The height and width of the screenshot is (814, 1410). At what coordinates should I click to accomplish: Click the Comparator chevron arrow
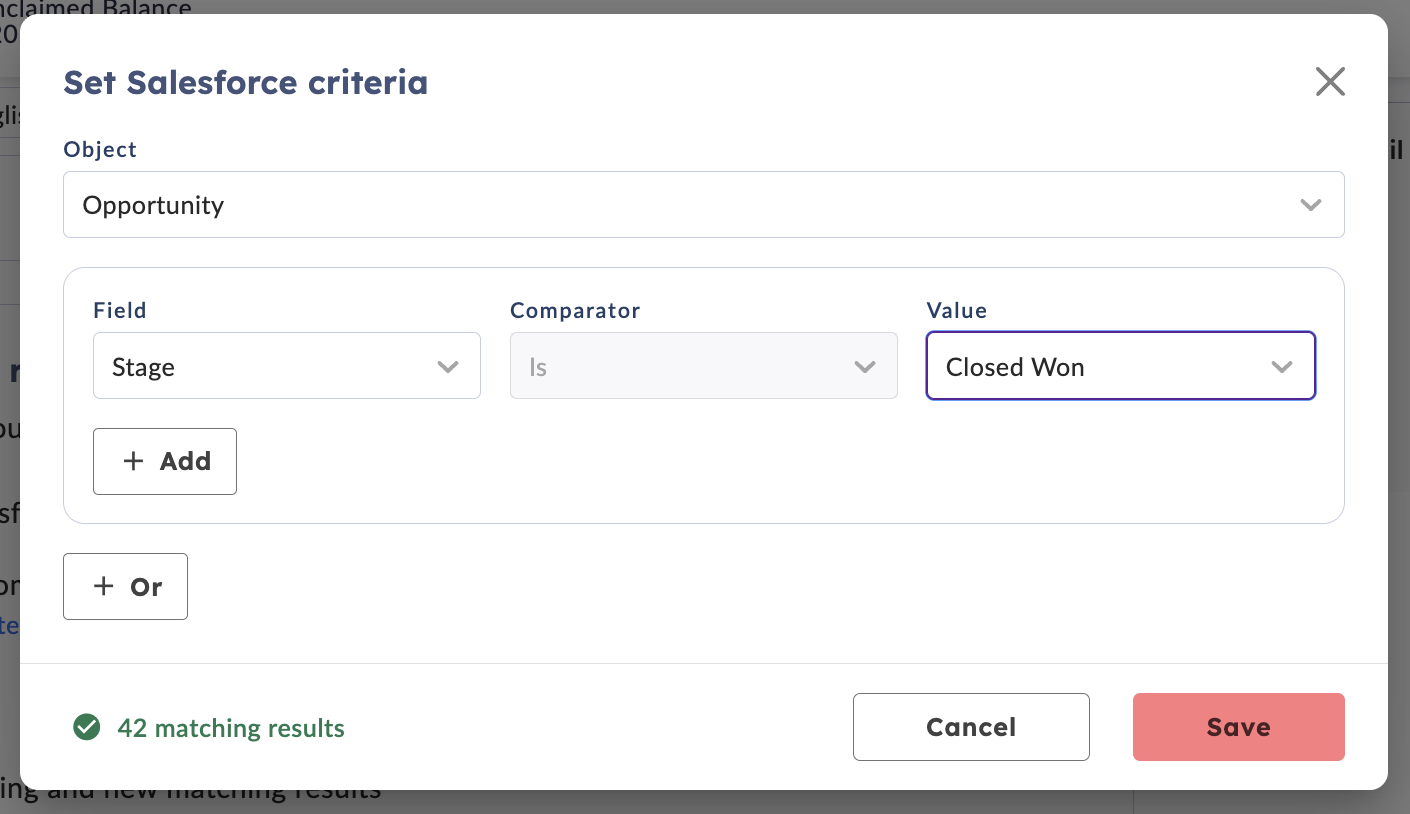pos(865,367)
